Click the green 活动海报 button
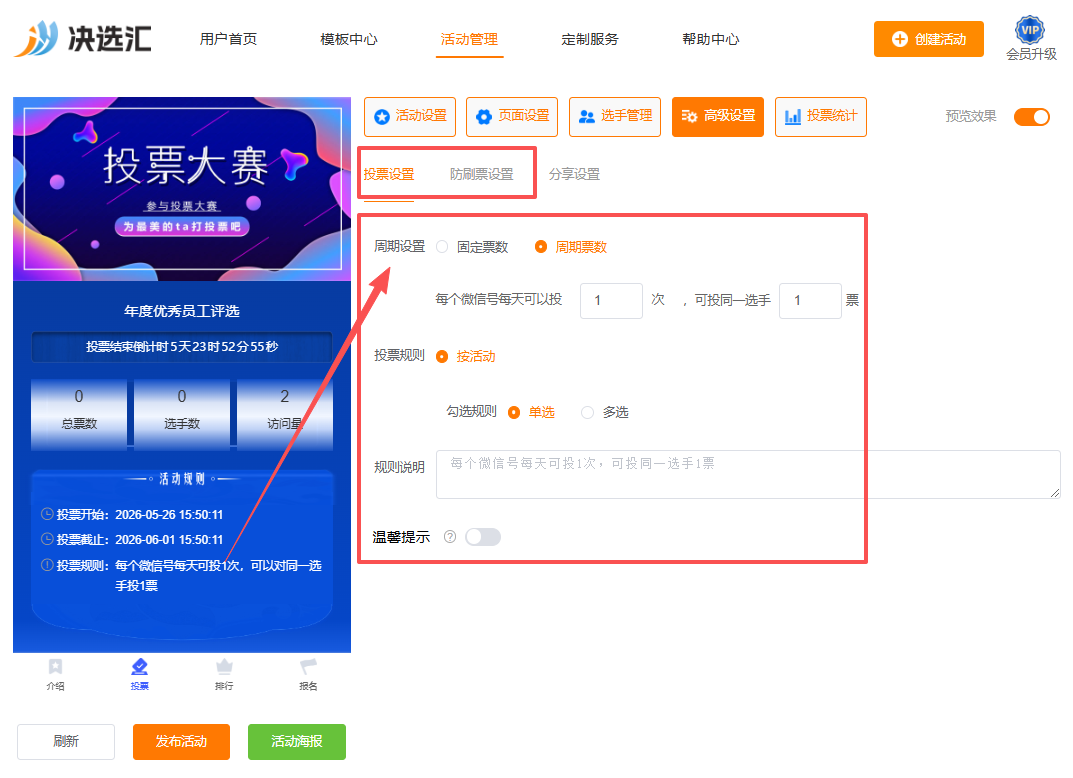Viewport: 1073px width, 778px height. coord(297,742)
